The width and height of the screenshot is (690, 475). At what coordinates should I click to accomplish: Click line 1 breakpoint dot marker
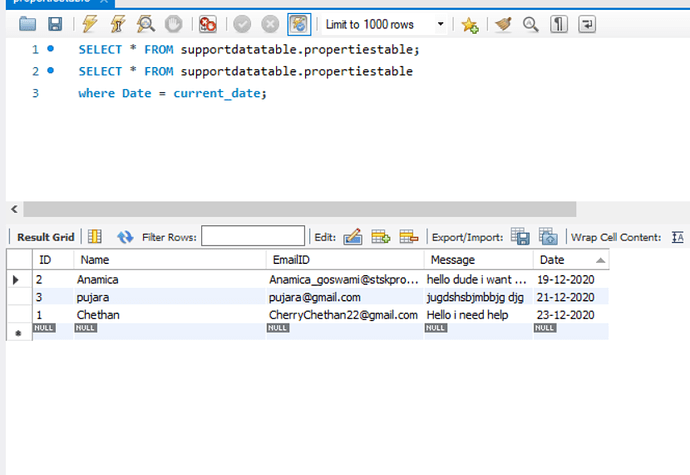pyautogui.click(x=51, y=48)
